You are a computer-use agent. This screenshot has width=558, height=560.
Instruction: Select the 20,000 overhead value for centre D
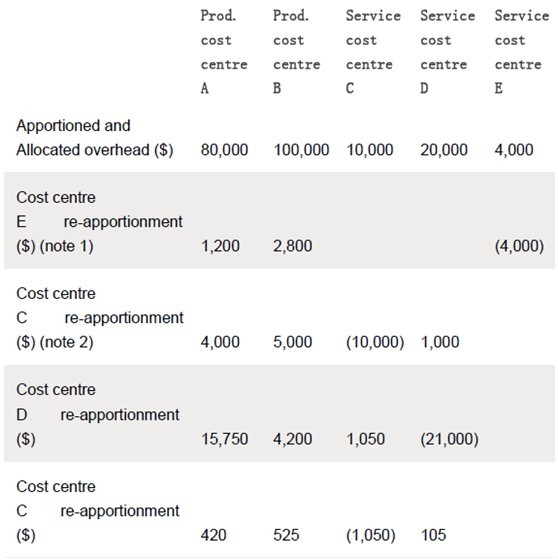[444, 150]
